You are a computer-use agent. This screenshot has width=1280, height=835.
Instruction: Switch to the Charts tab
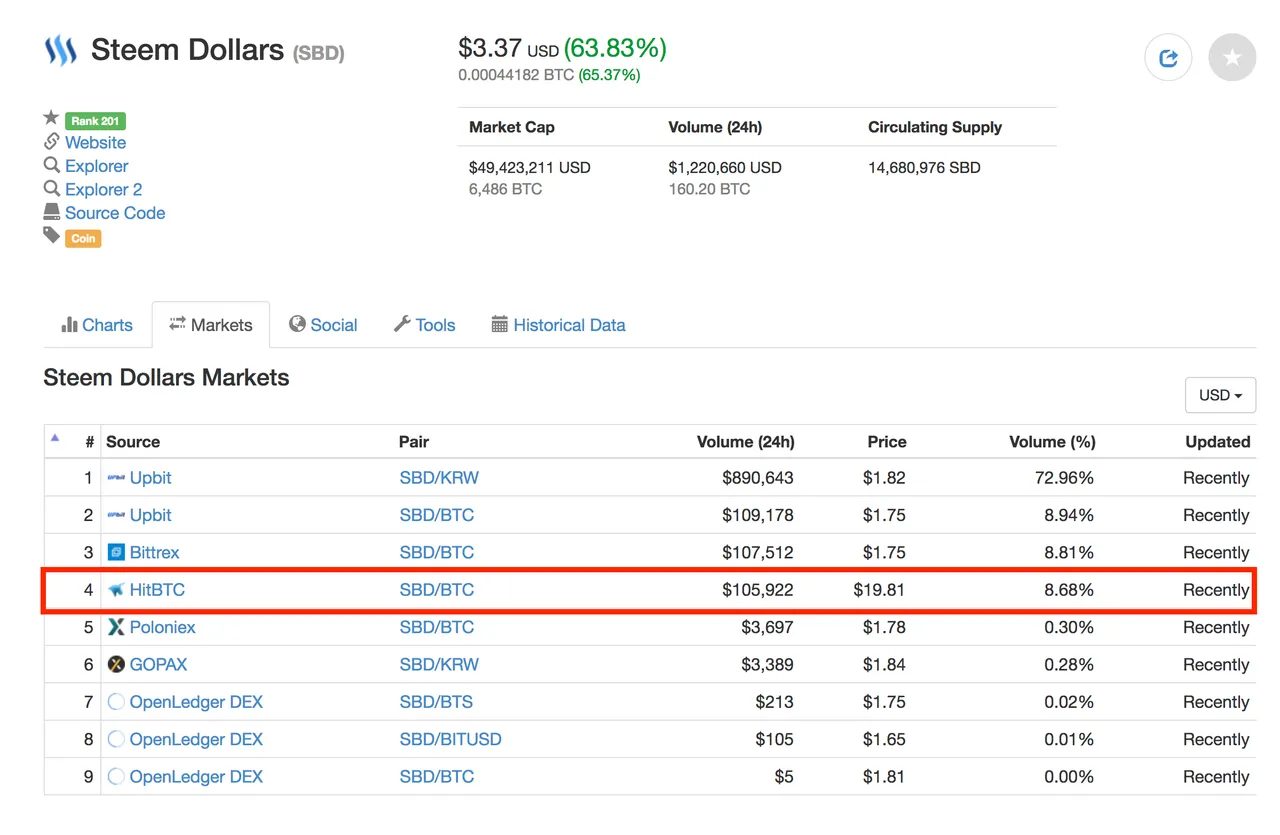97,325
